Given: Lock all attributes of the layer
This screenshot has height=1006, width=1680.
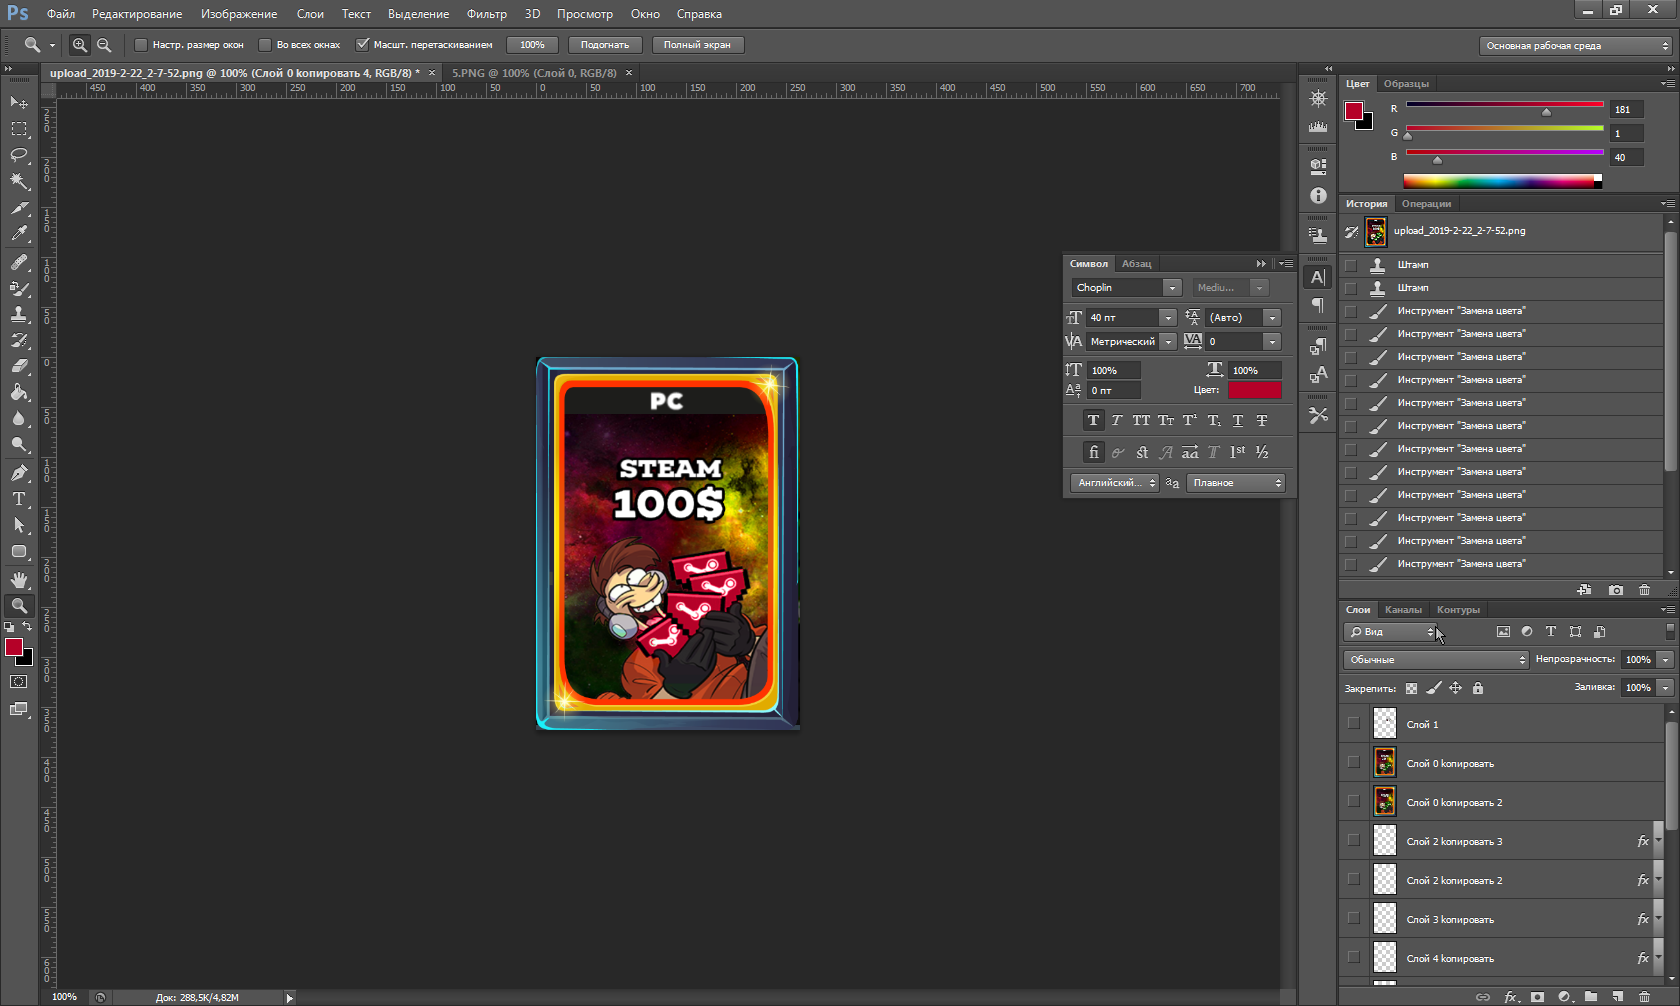Looking at the screenshot, I should (1478, 688).
